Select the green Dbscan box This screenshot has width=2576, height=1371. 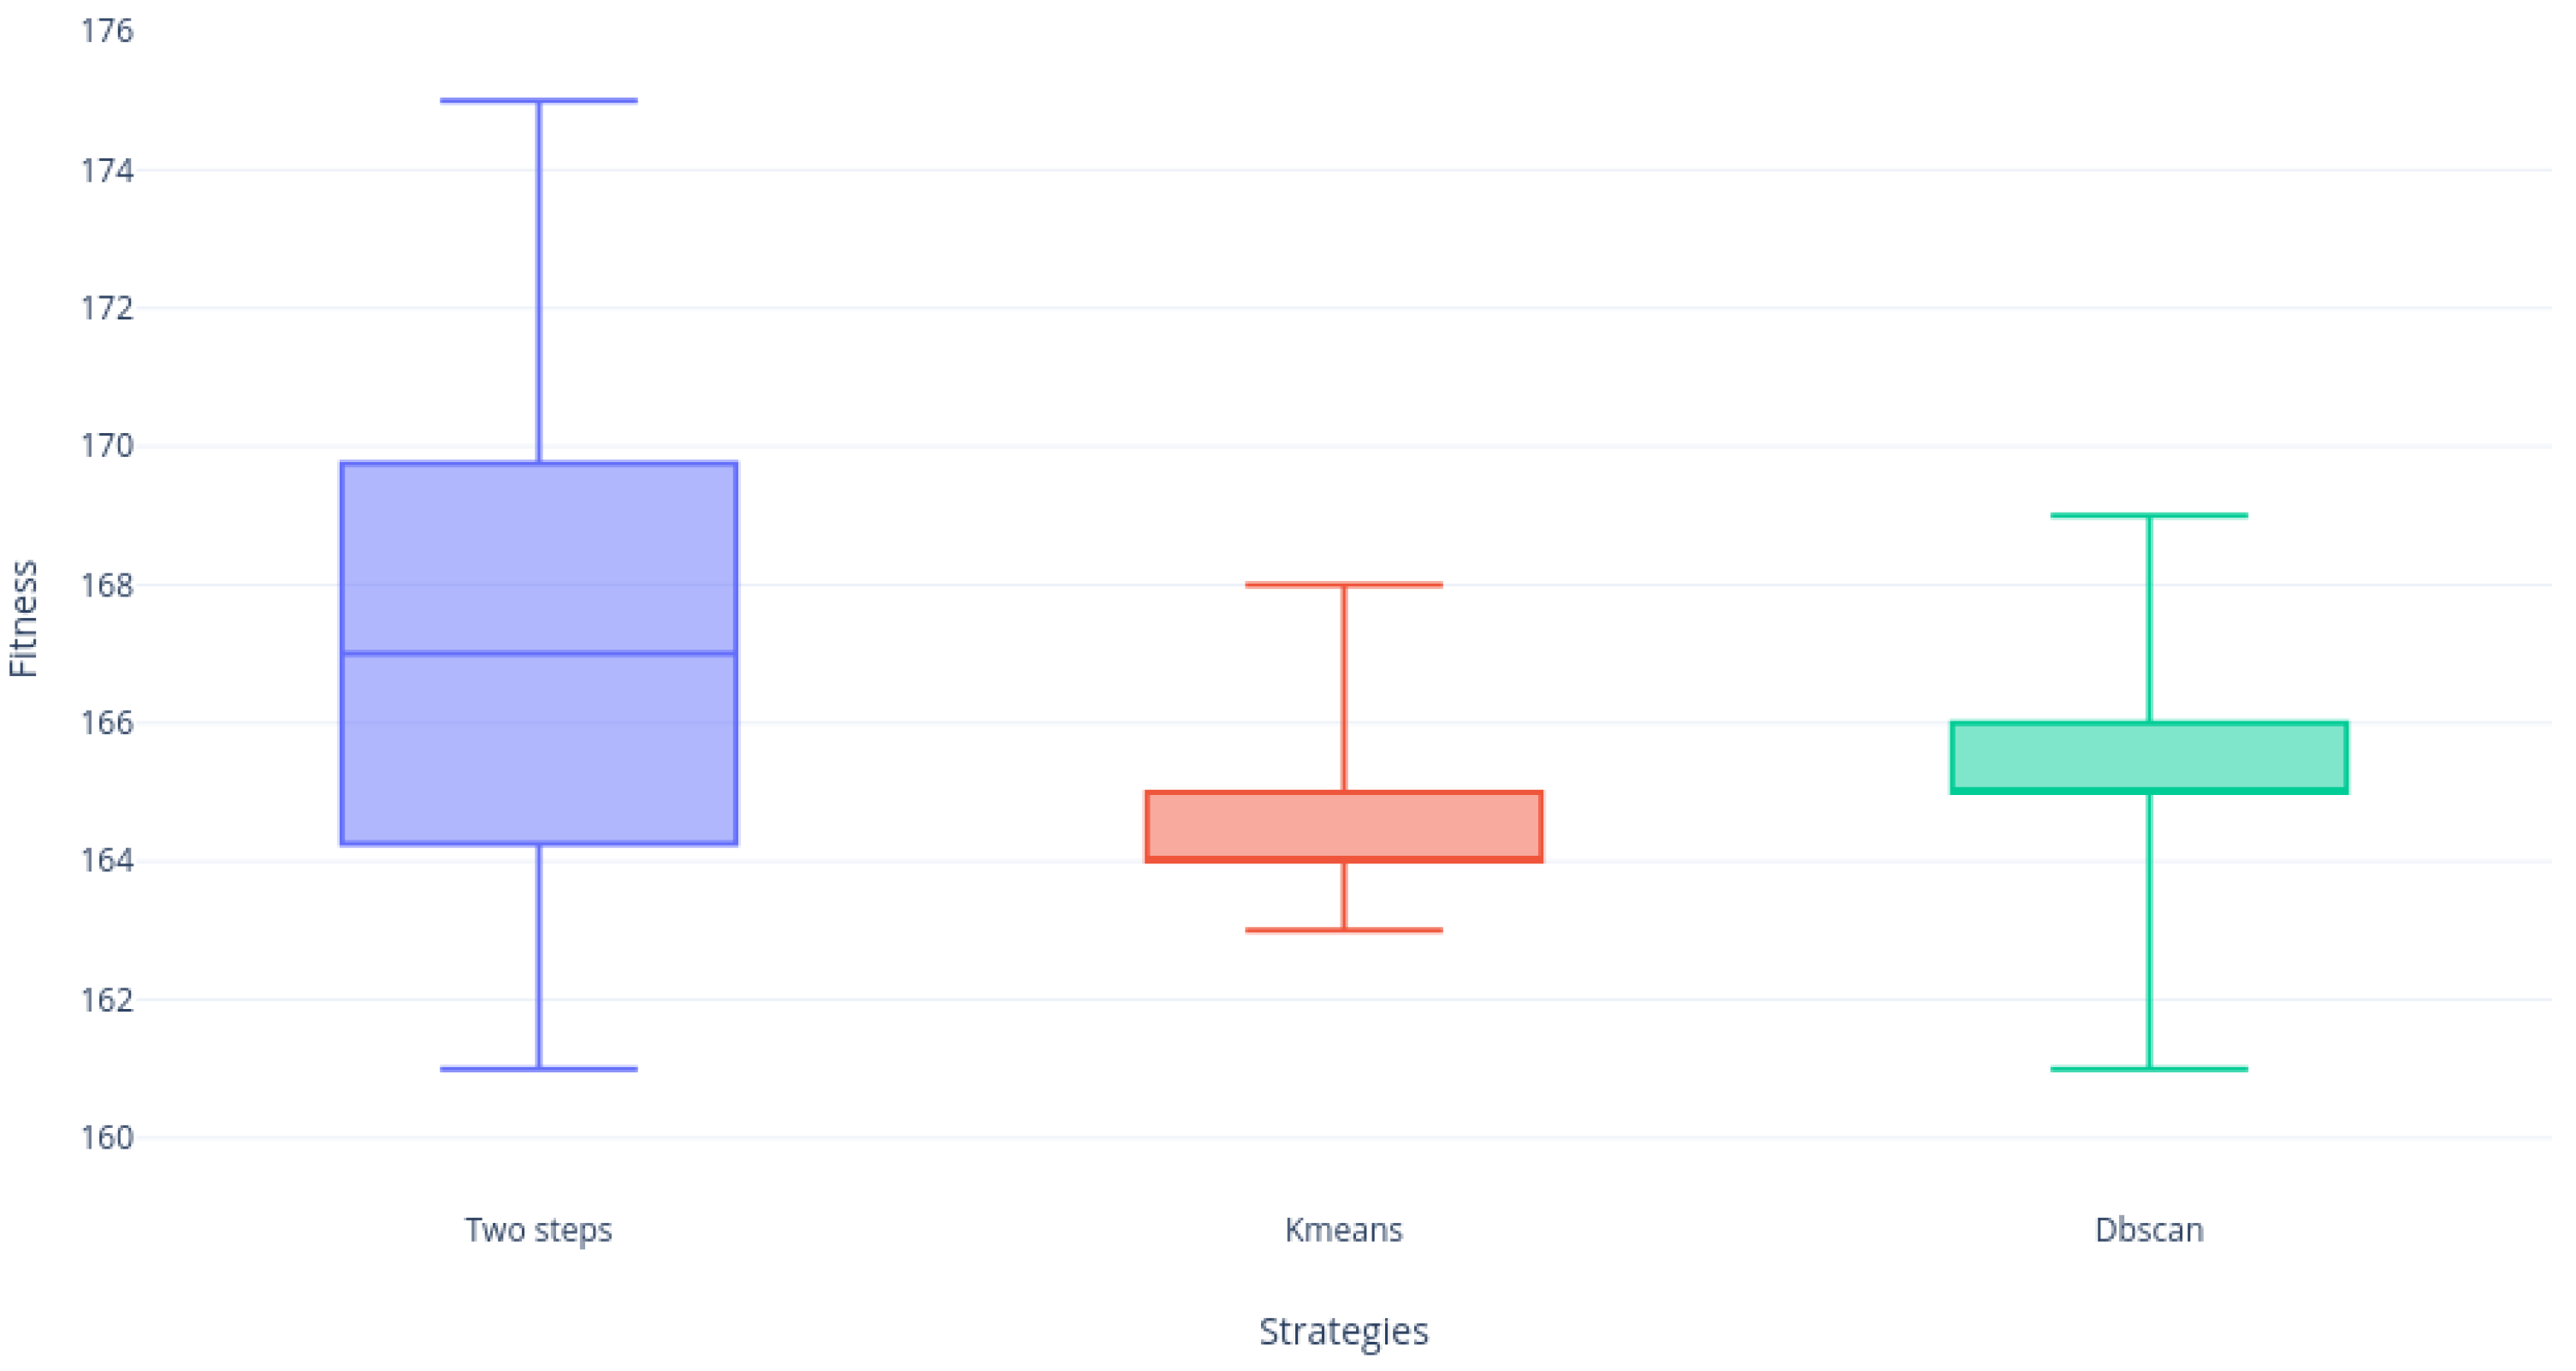(2149, 756)
